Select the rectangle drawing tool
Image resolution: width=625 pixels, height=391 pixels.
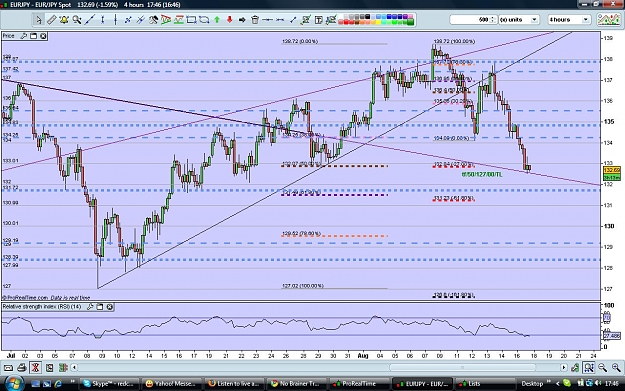(191, 20)
